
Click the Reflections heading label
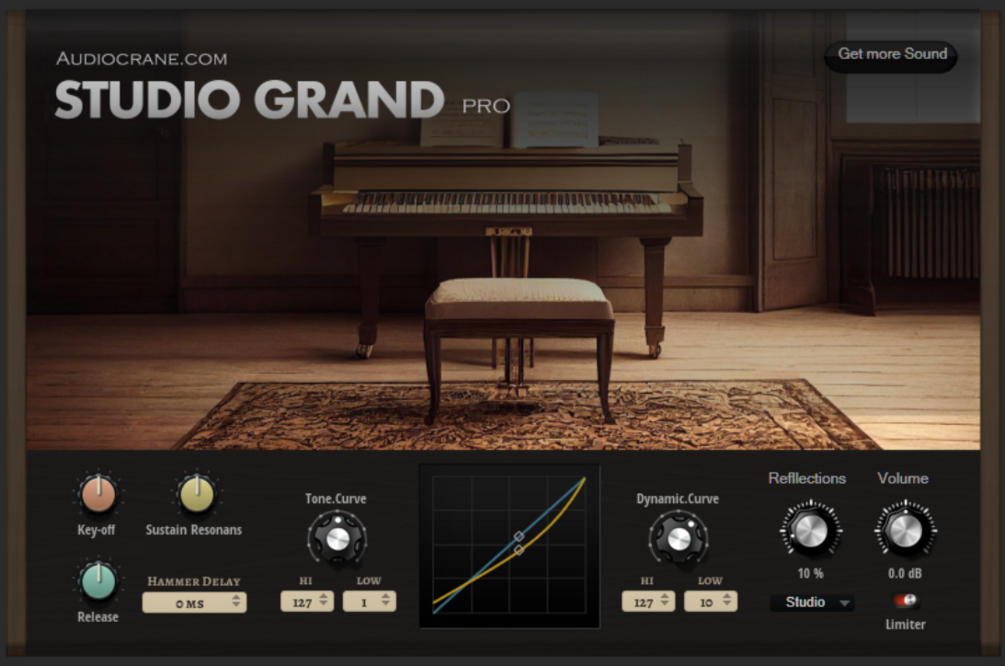tap(807, 478)
